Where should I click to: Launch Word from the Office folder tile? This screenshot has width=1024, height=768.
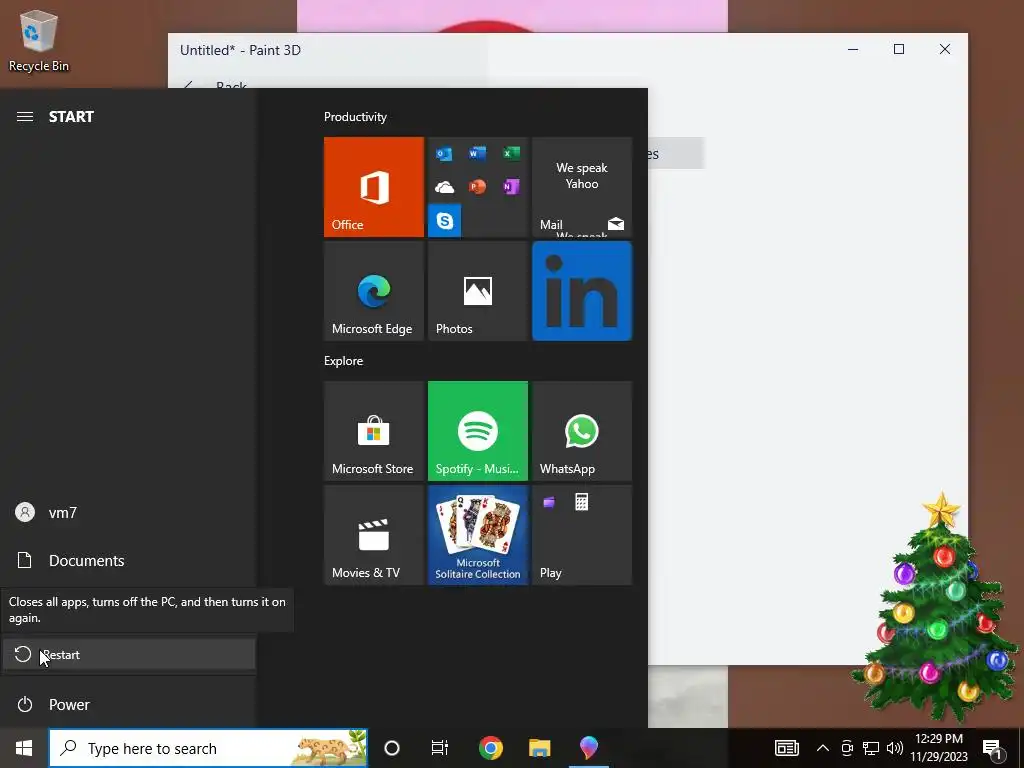tap(477, 153)
